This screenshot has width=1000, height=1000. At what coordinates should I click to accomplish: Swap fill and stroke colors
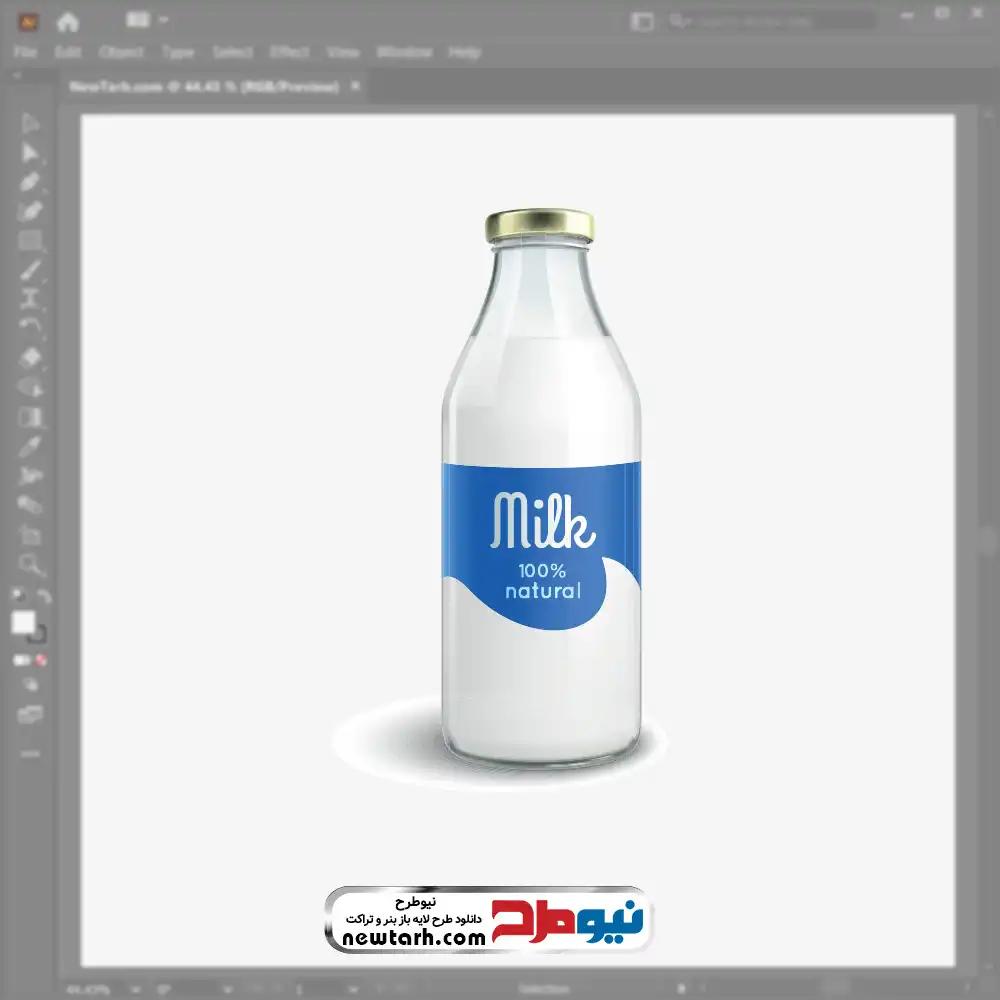tap(44, 596)
